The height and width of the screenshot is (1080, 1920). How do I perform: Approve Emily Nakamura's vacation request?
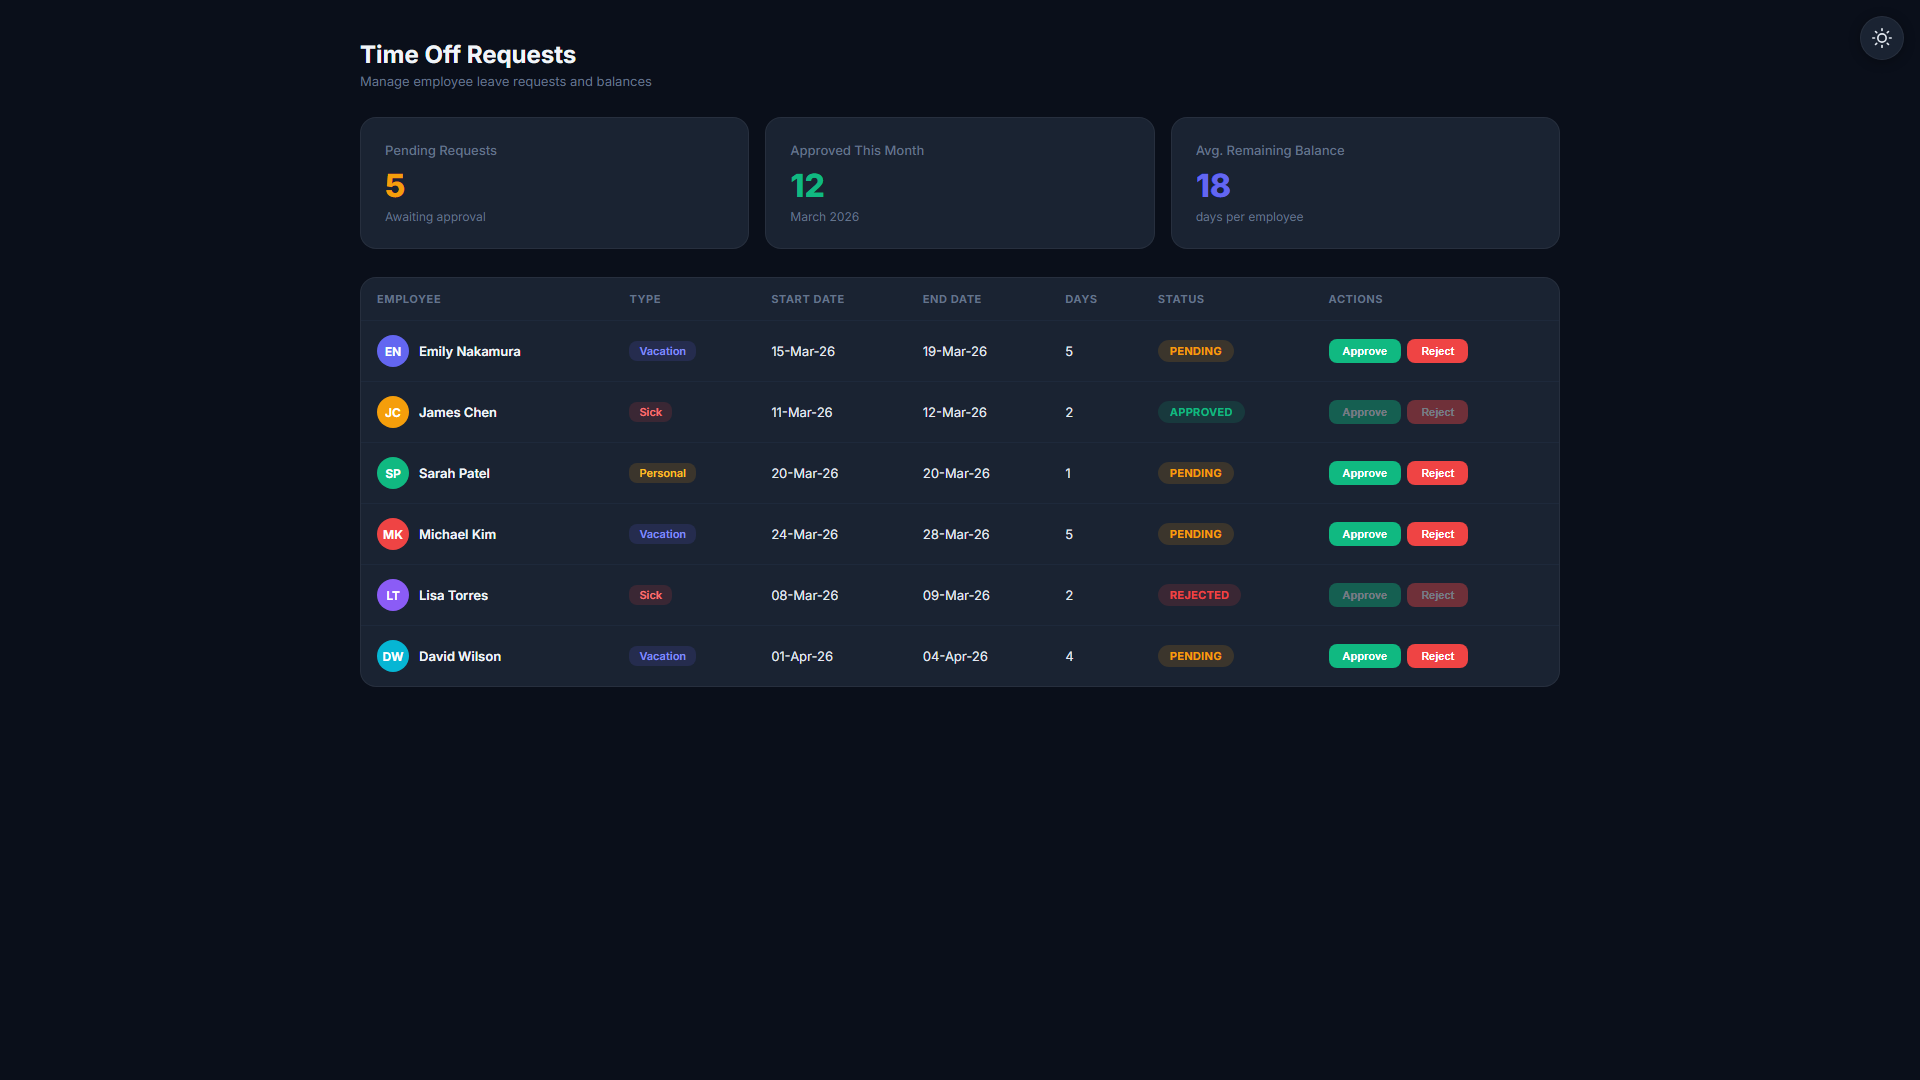[1364, 351]
